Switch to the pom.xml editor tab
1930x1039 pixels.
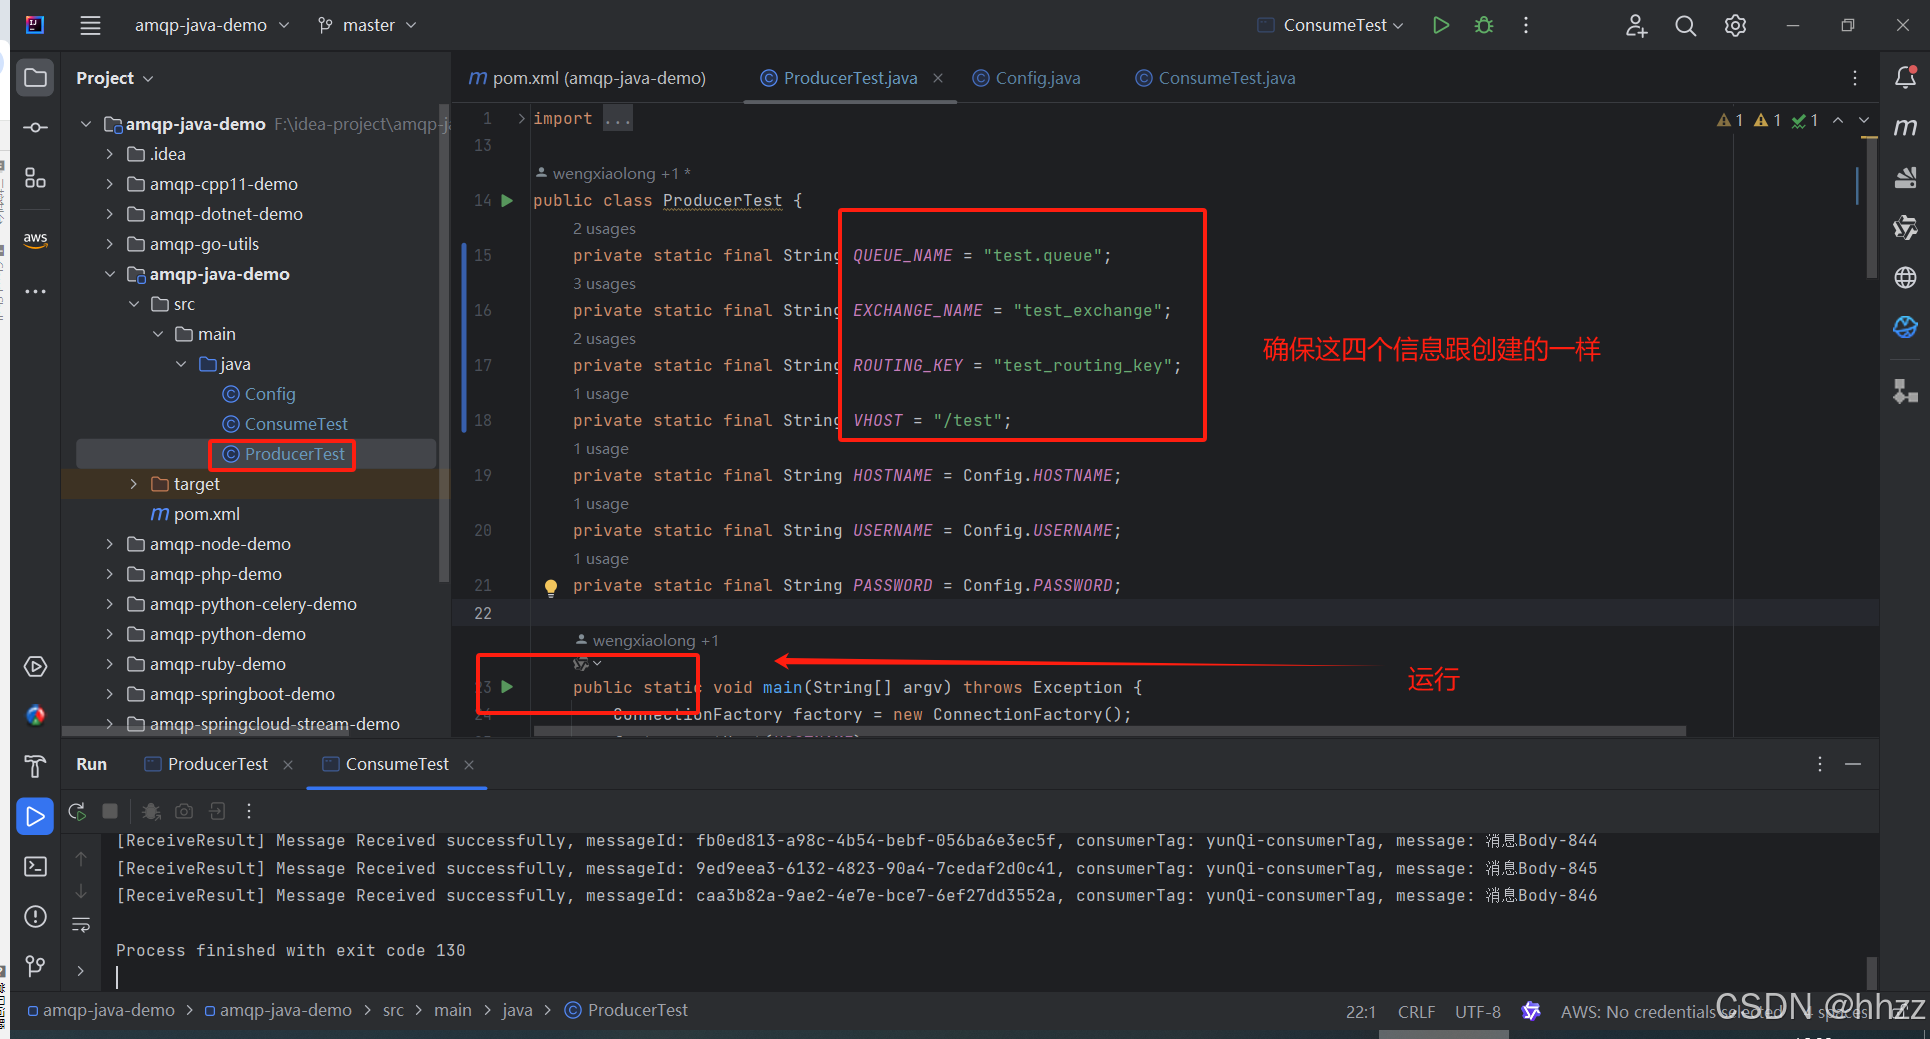(x=588, y=78)
